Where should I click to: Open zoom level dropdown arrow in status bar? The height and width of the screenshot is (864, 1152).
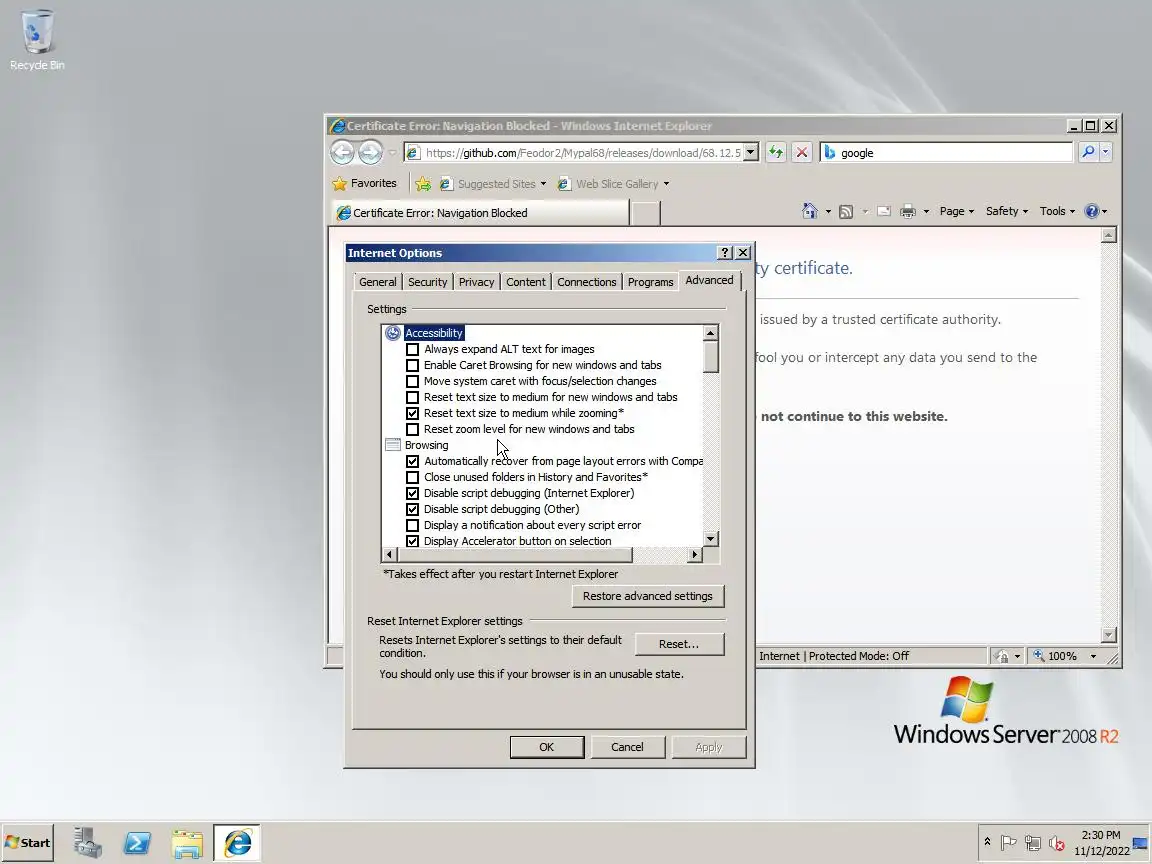click(x=1093, y=656)
